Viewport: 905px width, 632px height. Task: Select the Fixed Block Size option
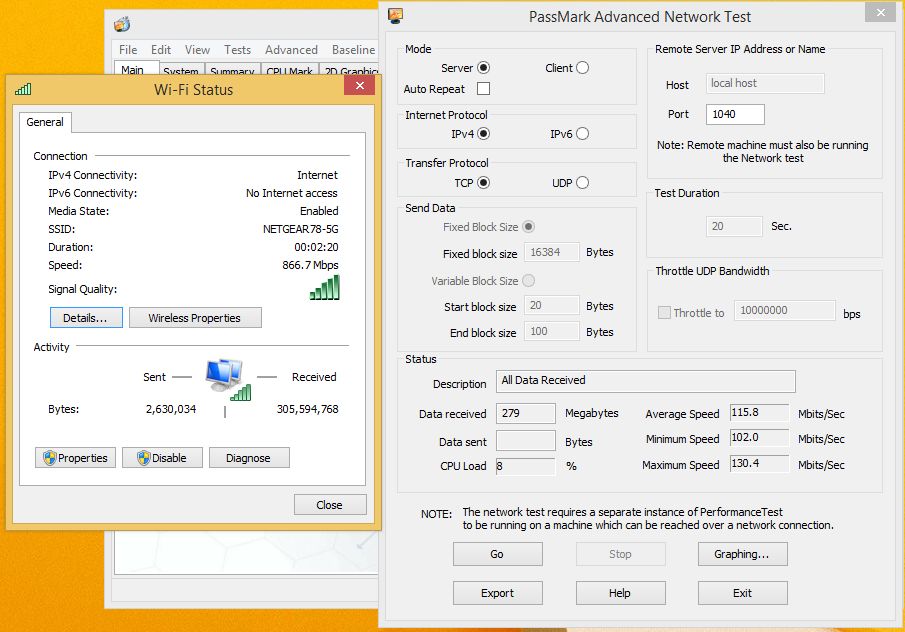[x=528, y=227]
